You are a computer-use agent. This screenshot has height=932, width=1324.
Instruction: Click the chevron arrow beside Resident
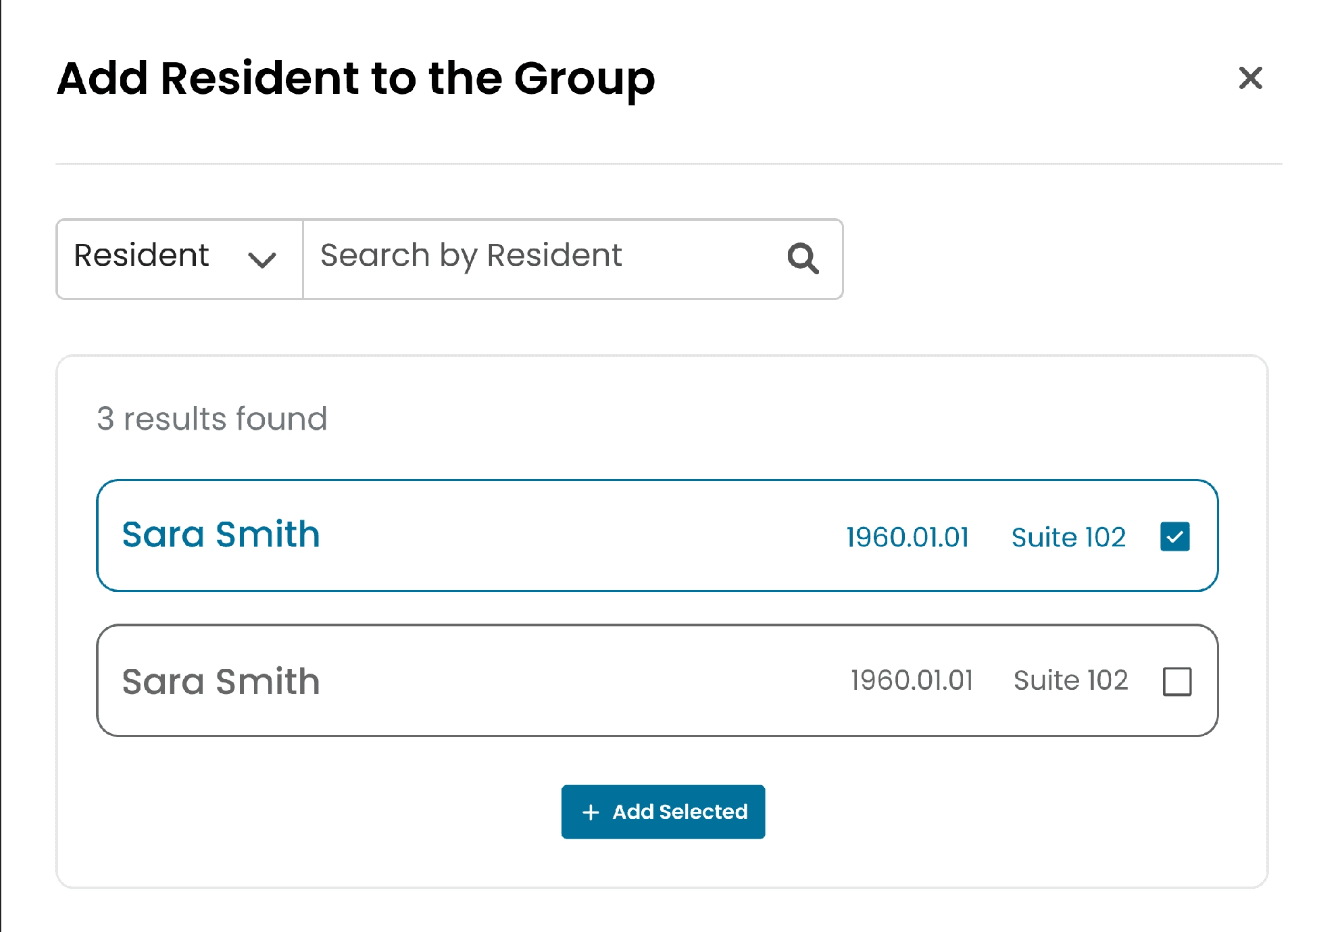(x=262, y=260)
